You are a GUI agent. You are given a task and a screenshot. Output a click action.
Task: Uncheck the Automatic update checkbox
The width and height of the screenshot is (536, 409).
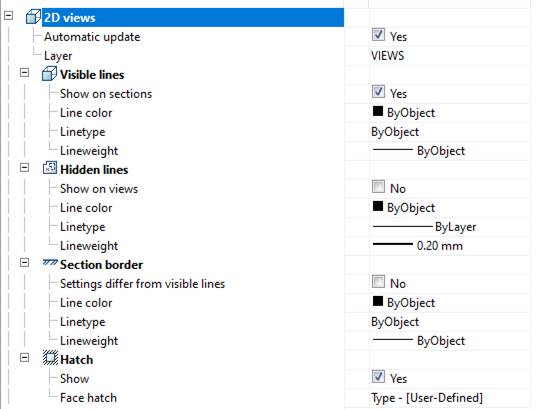378,35
